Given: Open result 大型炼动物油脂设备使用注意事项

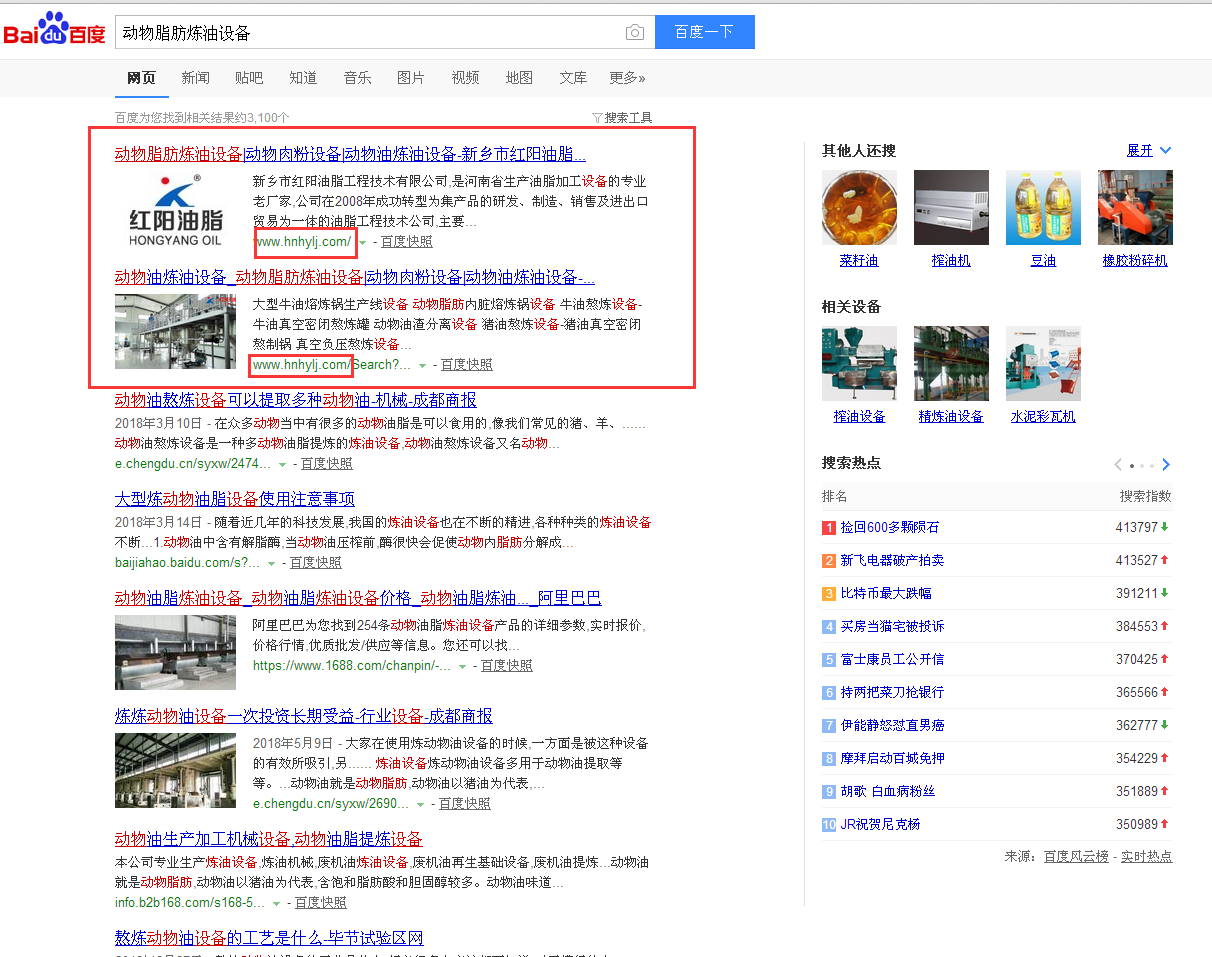Looking at the screenshot, I should tap(235, 499).
